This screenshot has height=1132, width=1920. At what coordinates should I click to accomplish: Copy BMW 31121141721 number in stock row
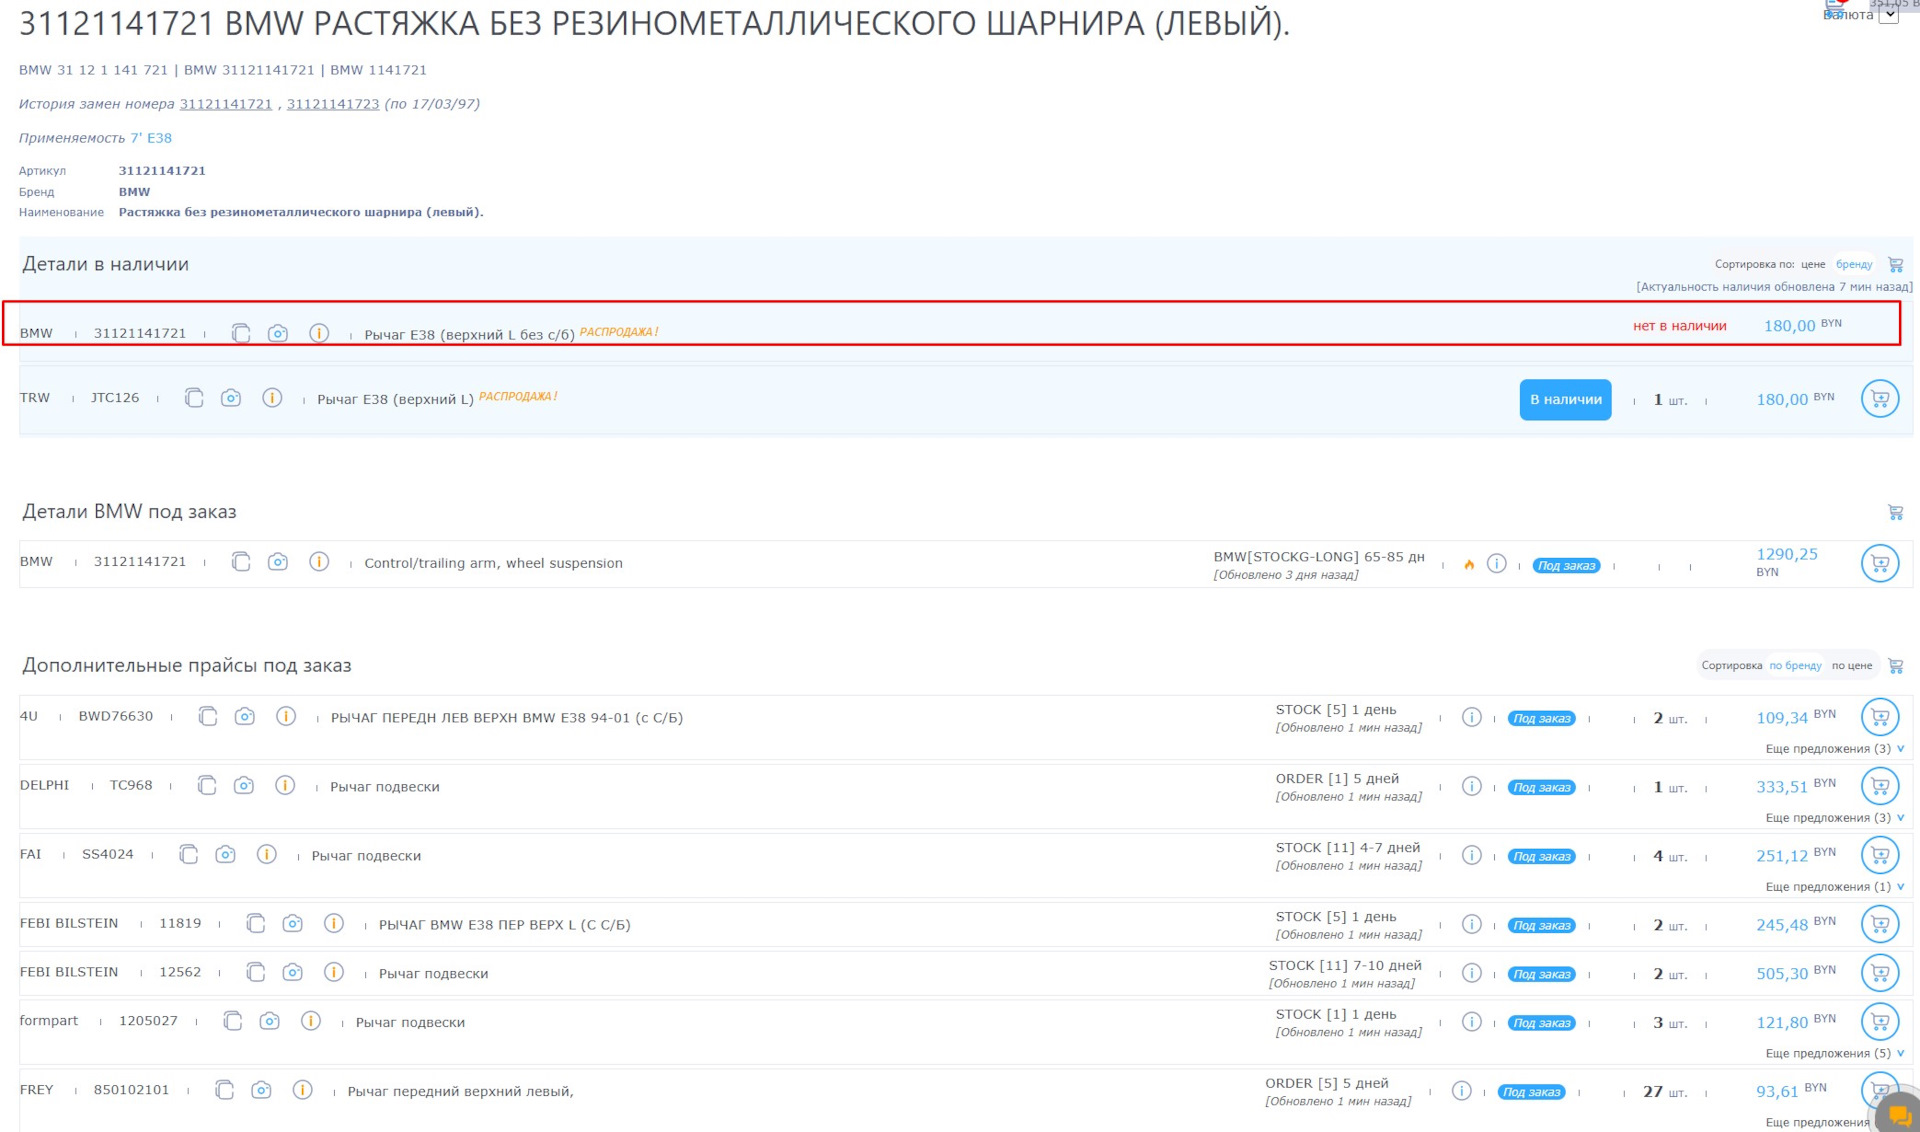click(x=241, y=333)
